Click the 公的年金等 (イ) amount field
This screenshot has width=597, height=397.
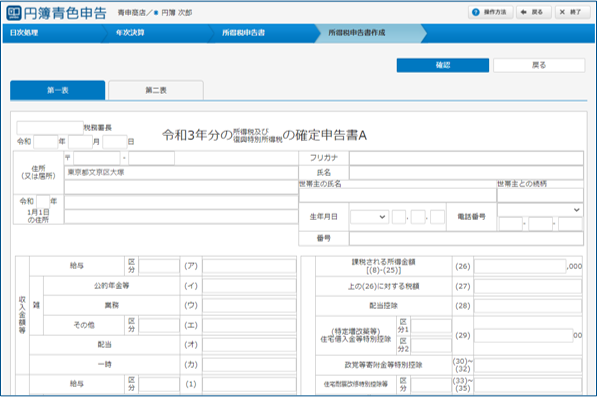249,286
